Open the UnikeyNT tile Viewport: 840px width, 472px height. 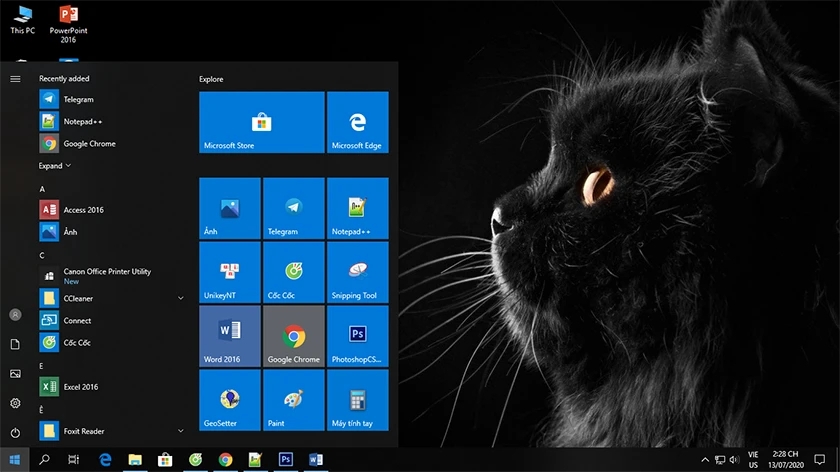(230, 272)
